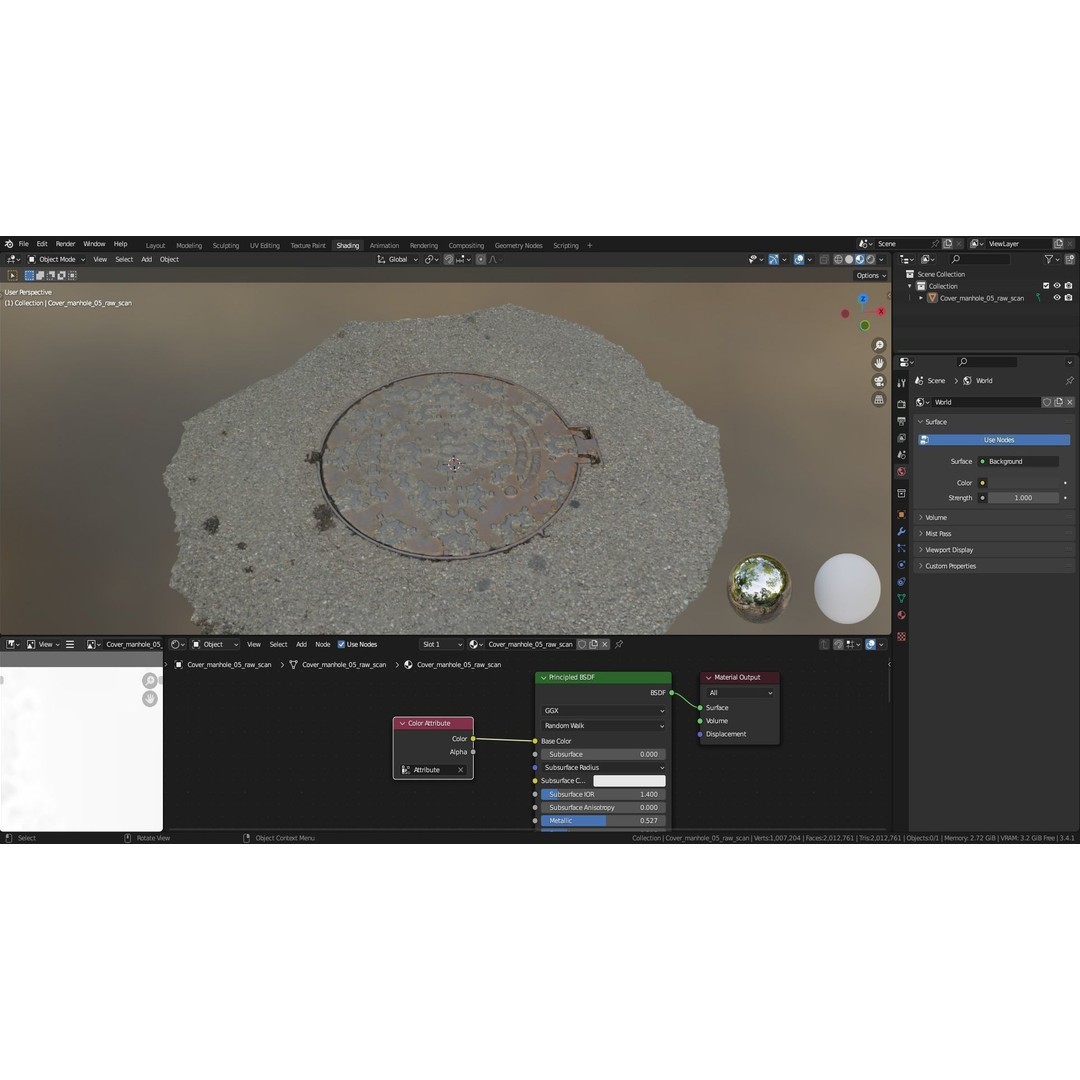Open the Render menu

click(65, 244)
